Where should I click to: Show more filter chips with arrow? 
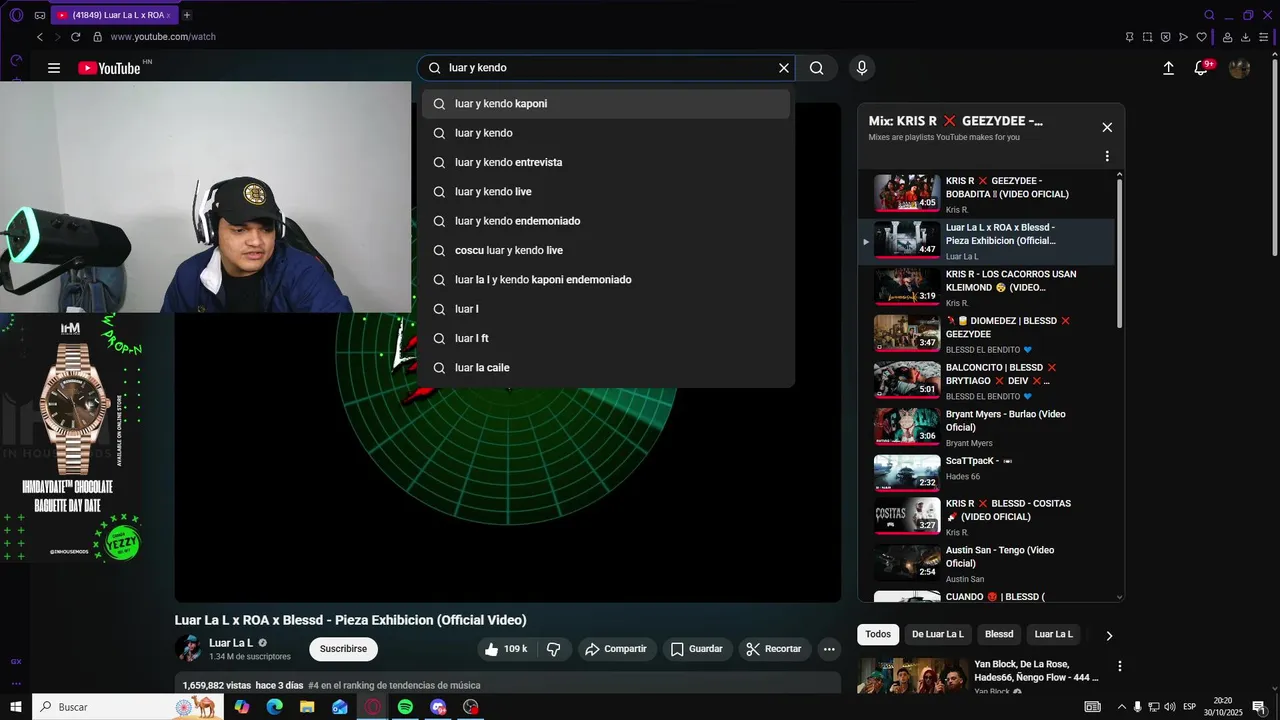tap(1108, 635)
